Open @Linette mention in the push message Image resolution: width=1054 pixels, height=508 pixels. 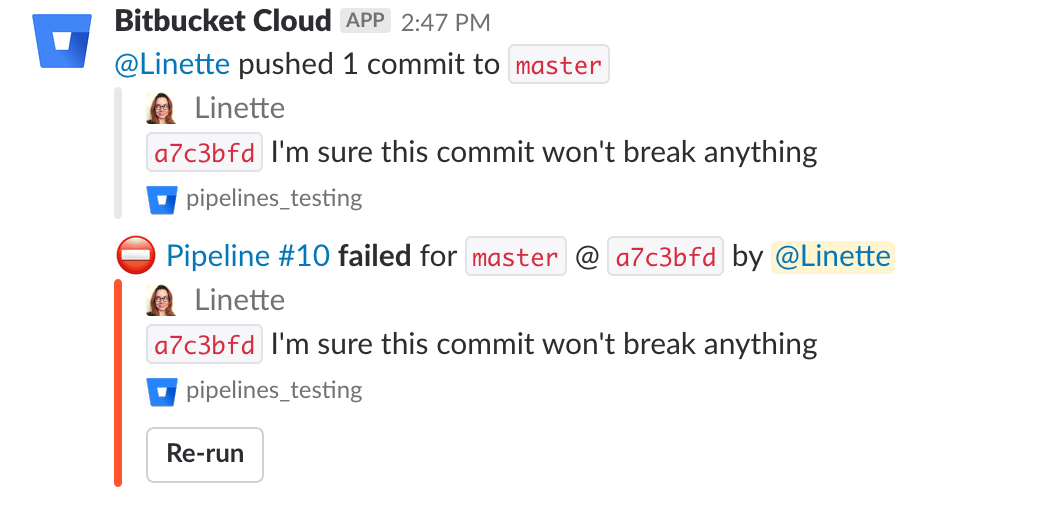pyautogui.click(x=173, y=65)
